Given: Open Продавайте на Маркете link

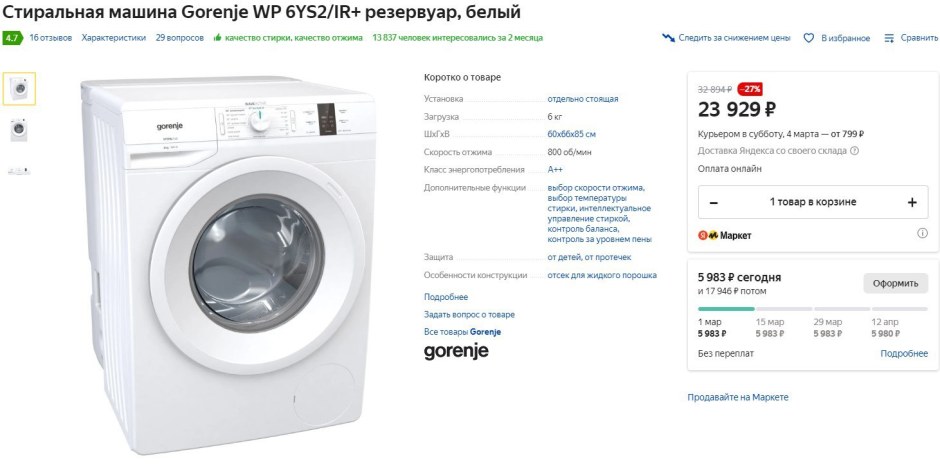Looking at the screenshot, I should [x=738, y=397].
